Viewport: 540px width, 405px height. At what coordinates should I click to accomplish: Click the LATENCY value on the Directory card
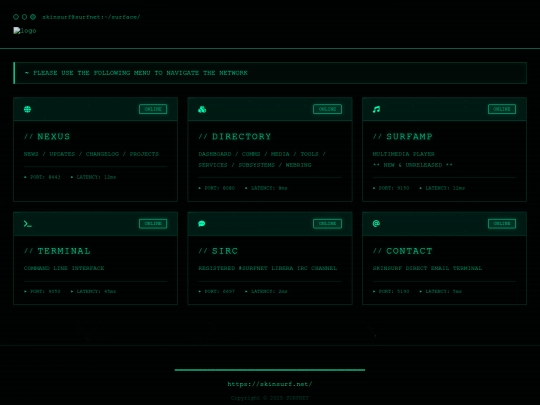click(266, 188)
